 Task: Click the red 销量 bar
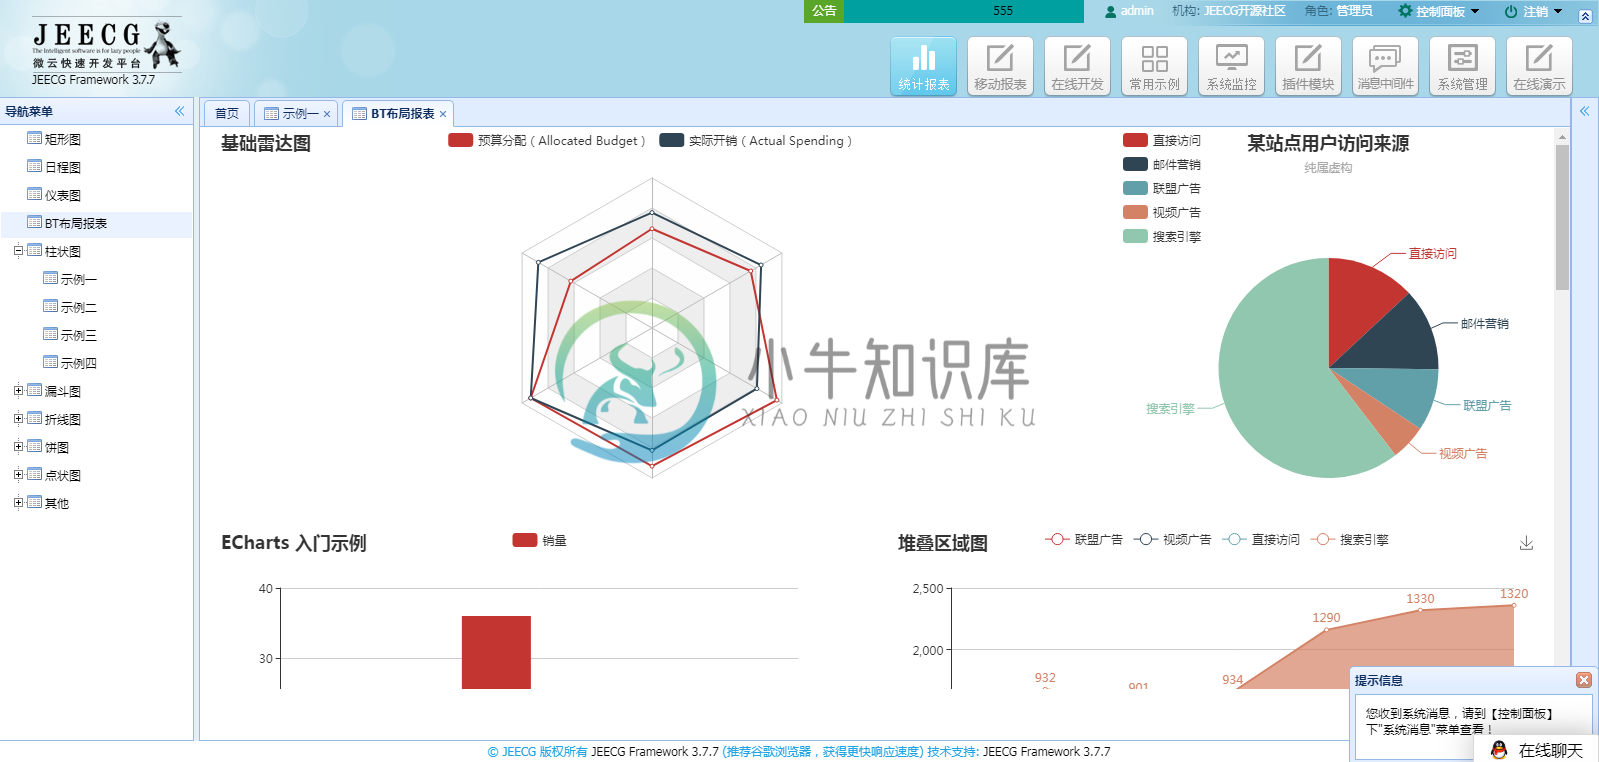click(x=496, y=652)
